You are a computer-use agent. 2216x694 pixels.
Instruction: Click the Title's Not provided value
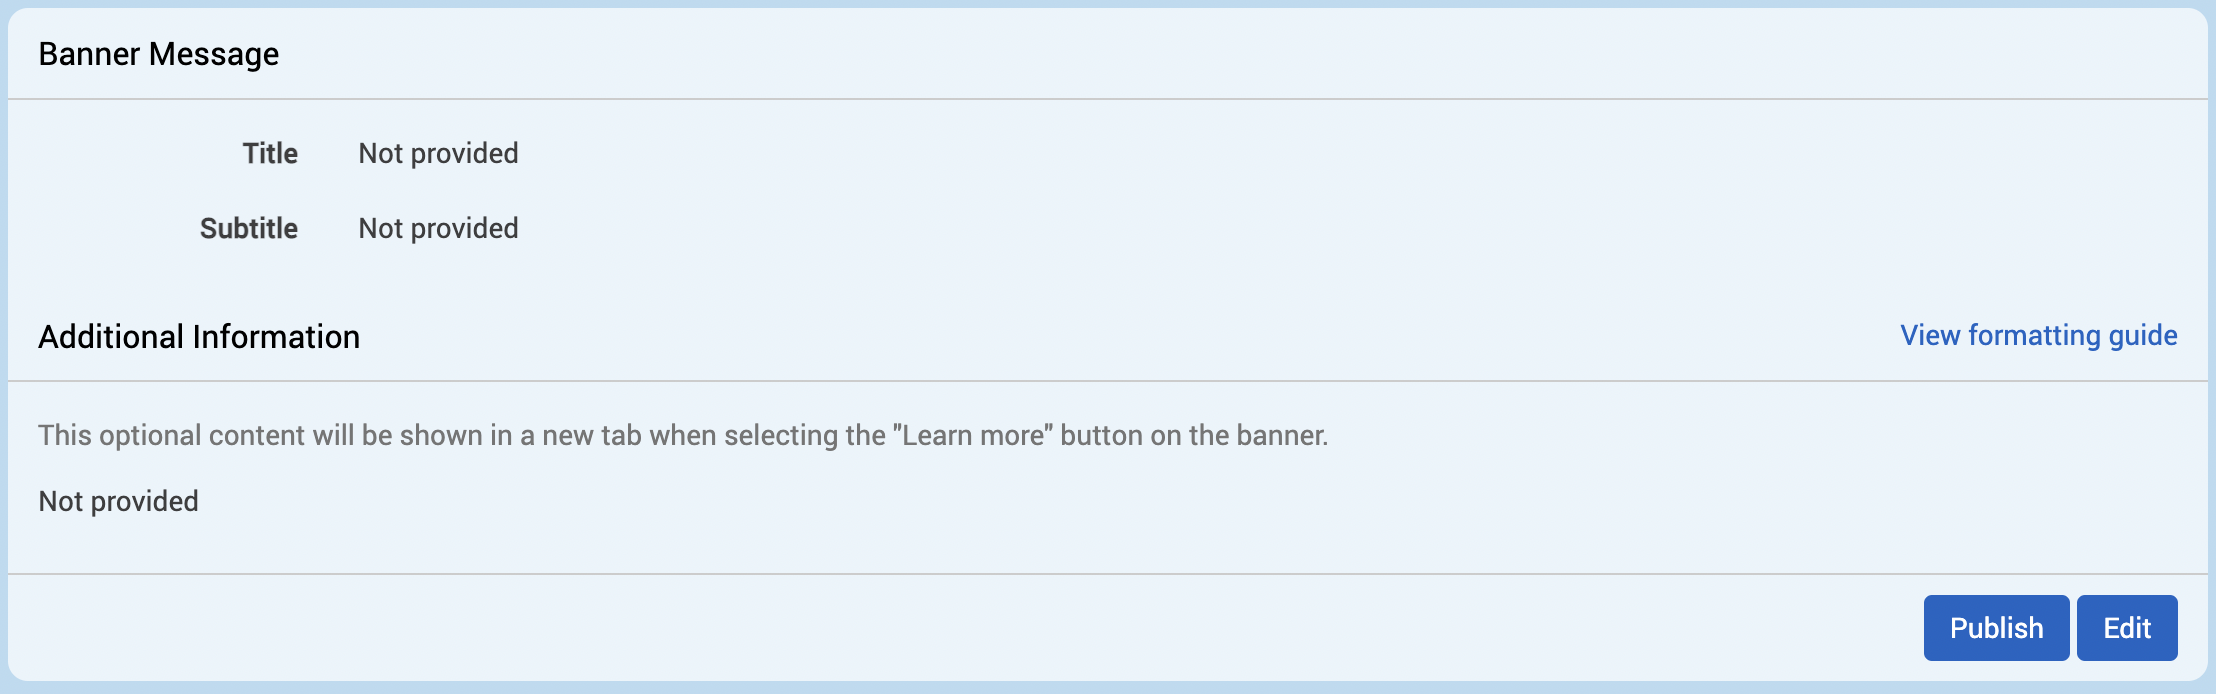point(438,153)
